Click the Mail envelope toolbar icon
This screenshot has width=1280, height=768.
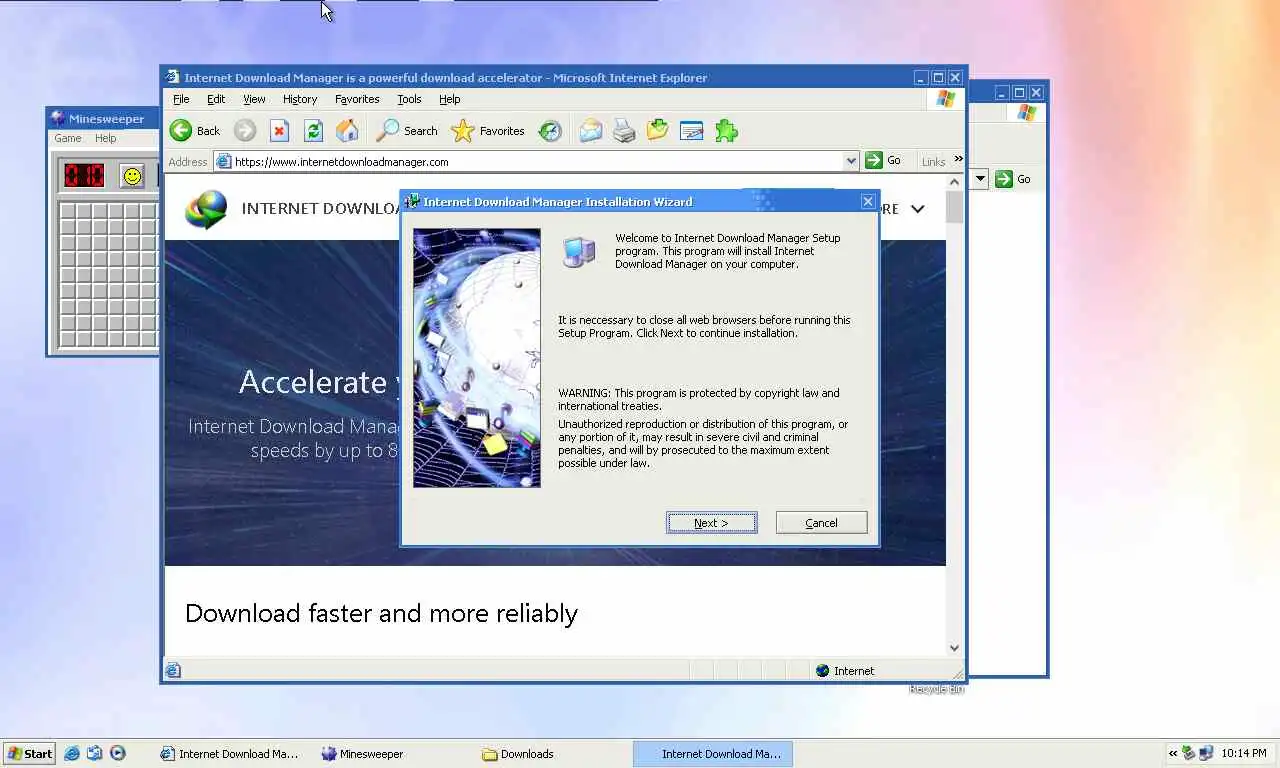click(x=591, y=131)
